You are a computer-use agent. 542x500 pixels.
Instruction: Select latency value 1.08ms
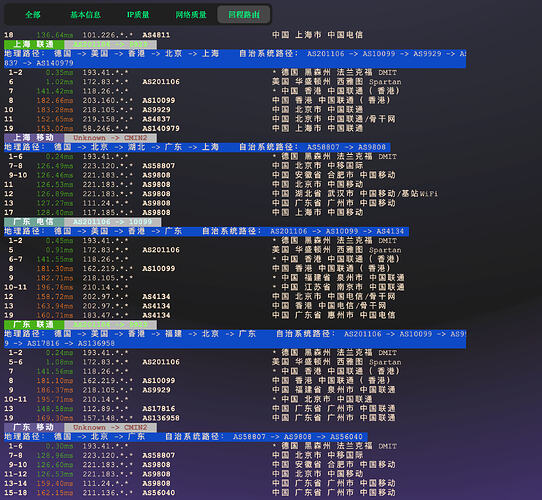coord(59,362)
